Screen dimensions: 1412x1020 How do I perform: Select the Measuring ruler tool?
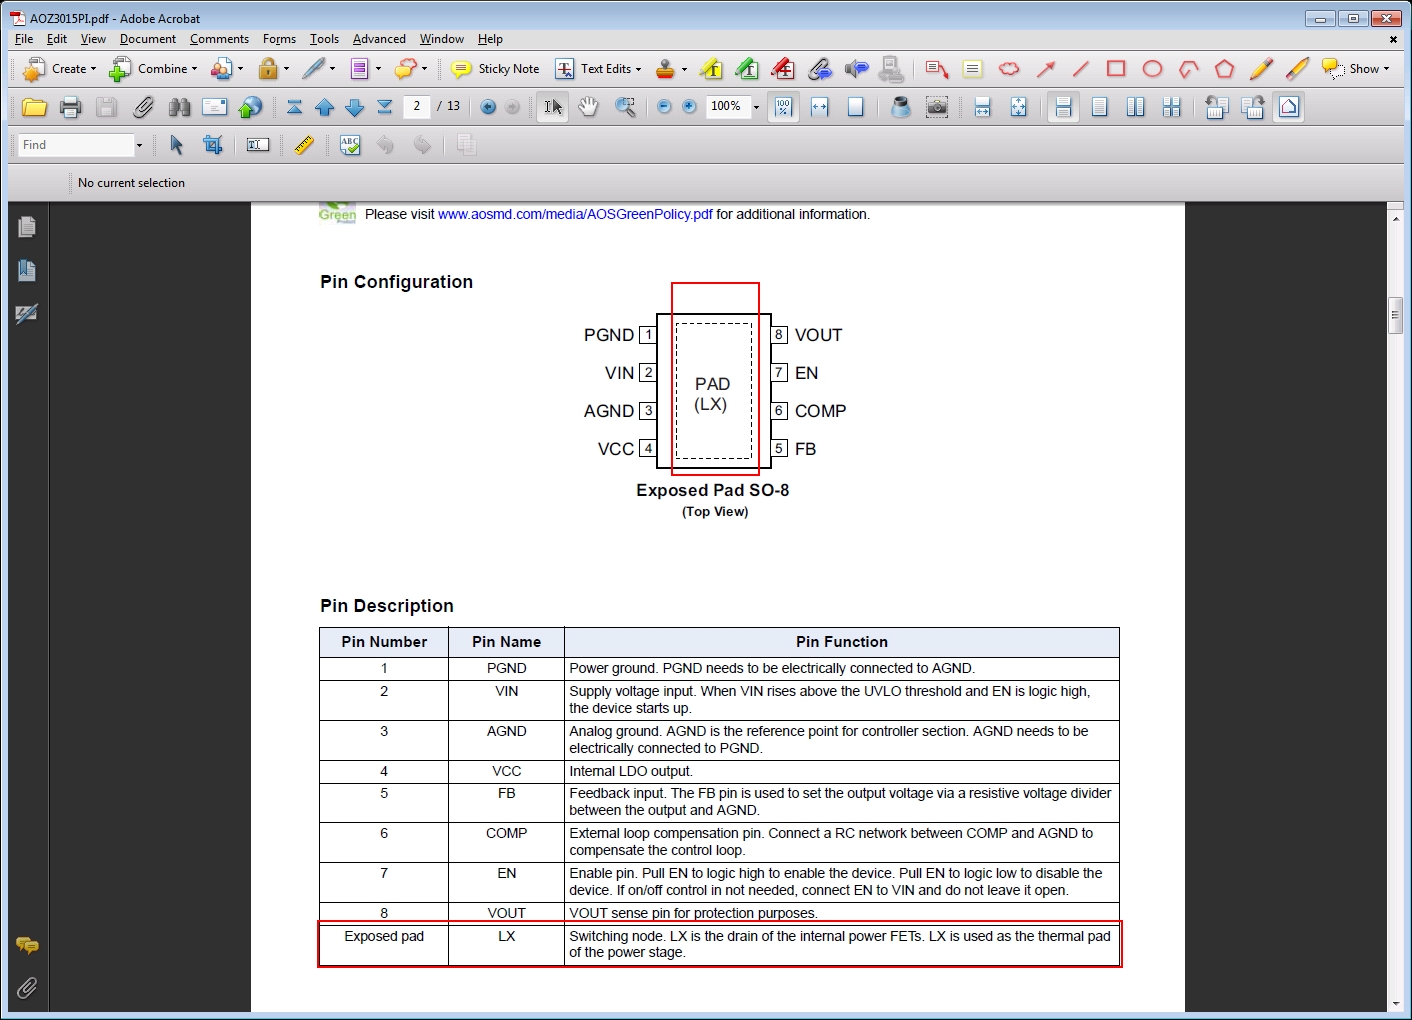(304, 145)
